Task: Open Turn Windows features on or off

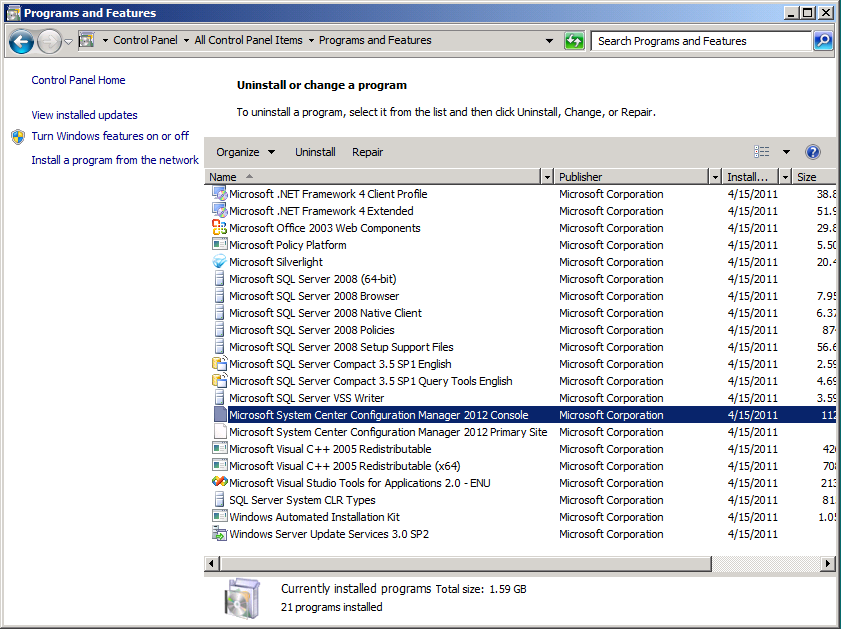Action: tap(110, 136)
